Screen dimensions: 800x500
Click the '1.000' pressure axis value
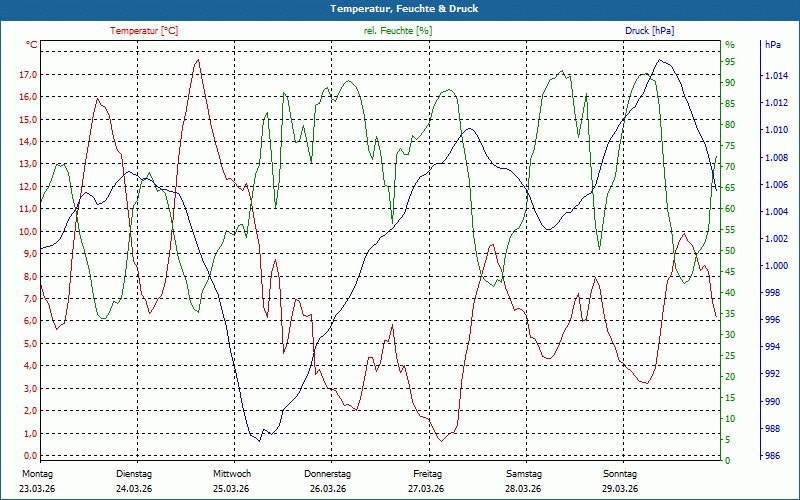pos(776,266)
